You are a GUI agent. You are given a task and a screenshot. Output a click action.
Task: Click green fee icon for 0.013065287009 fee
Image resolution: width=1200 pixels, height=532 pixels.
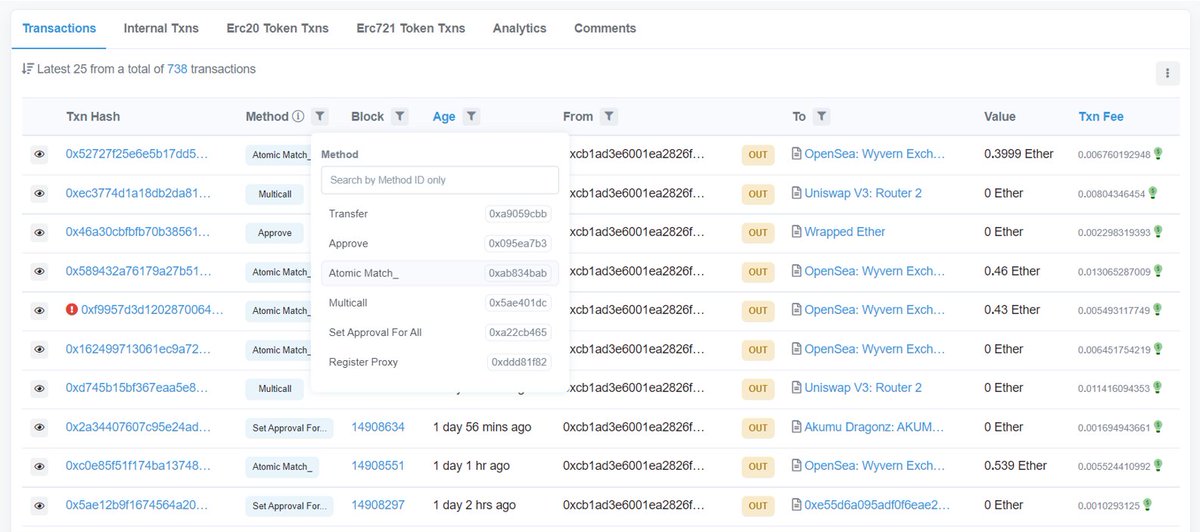tap(1158, 271)
